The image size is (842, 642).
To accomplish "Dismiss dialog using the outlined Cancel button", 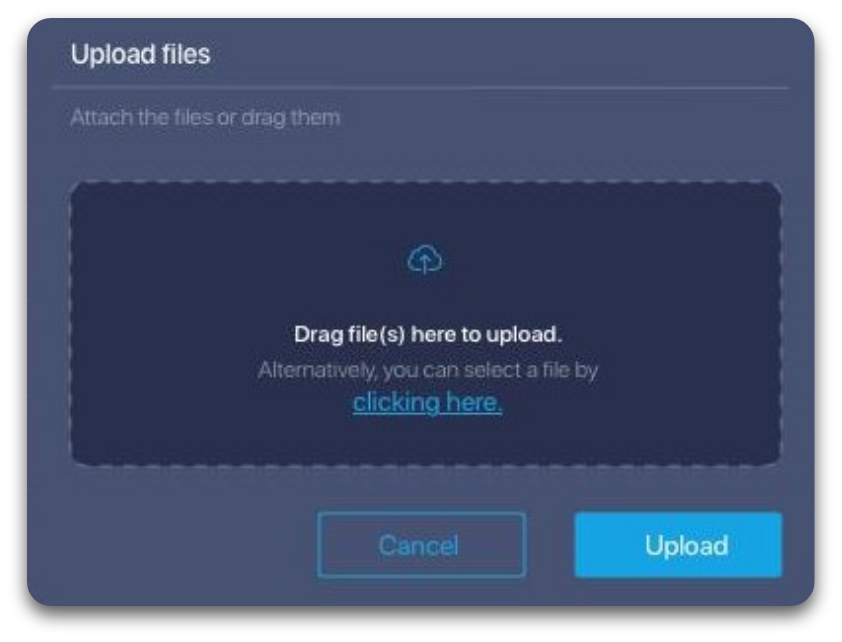I will click(421, 545).
